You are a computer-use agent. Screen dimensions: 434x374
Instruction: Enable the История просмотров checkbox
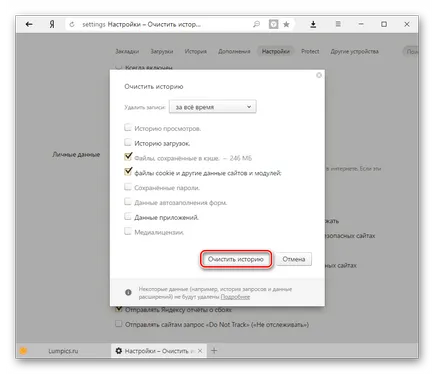(x=128, y=127)
